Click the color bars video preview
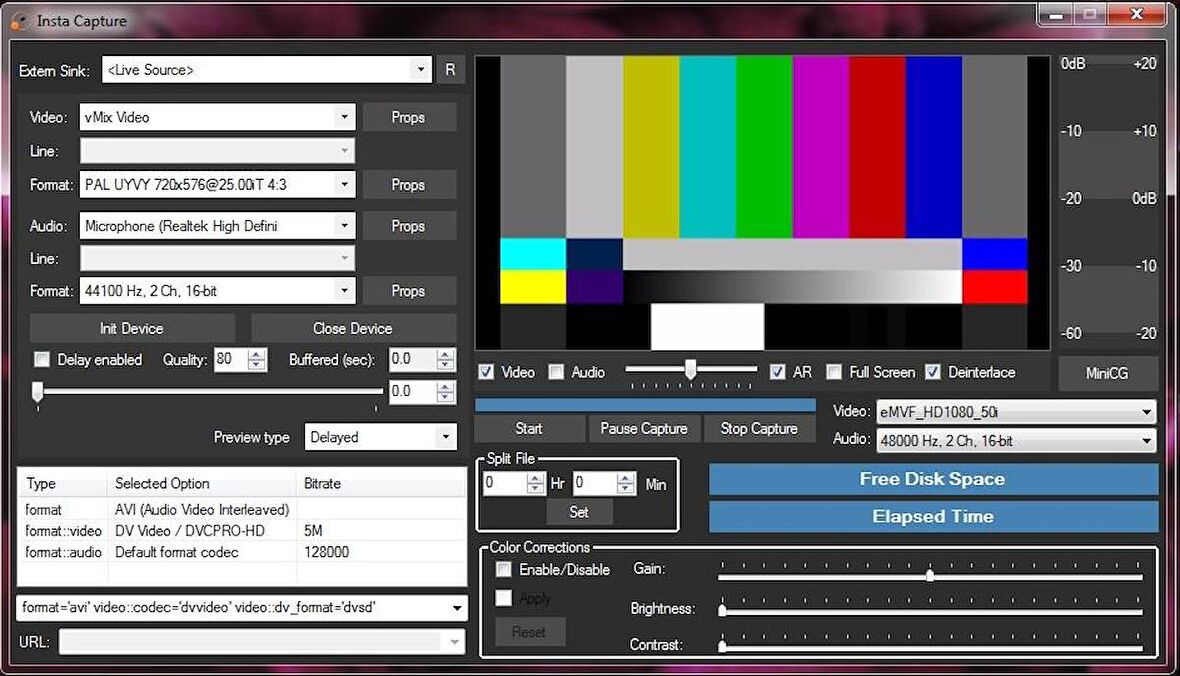The width and height of the screenshot is (1180, 676). click(762, 202)
